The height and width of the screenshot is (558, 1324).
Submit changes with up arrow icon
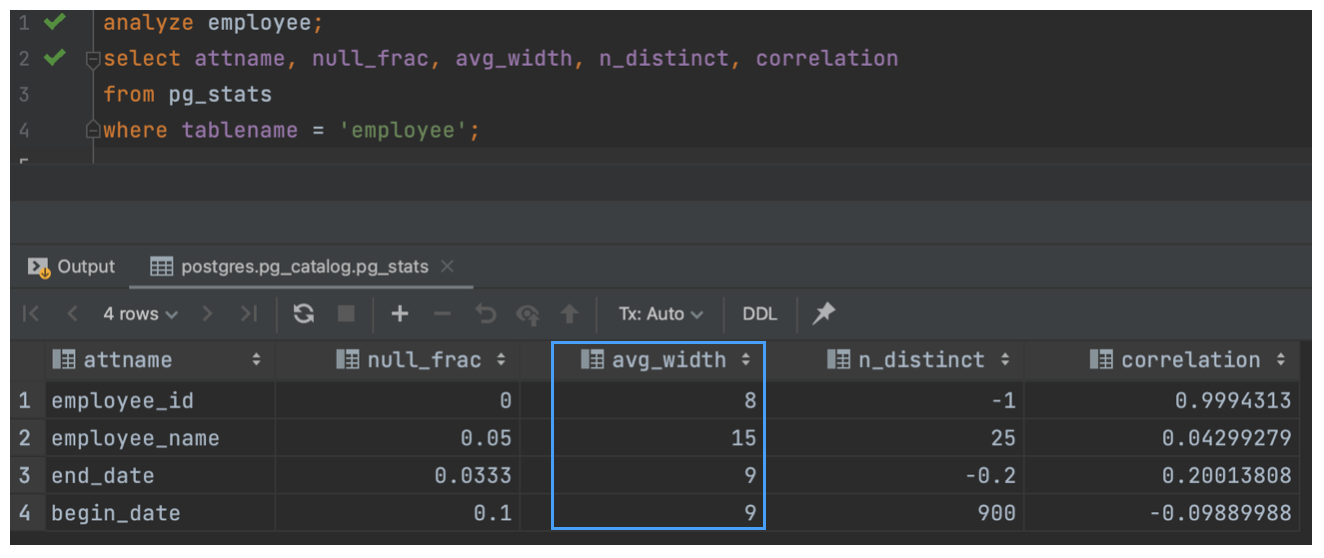(x=570, y=314)
